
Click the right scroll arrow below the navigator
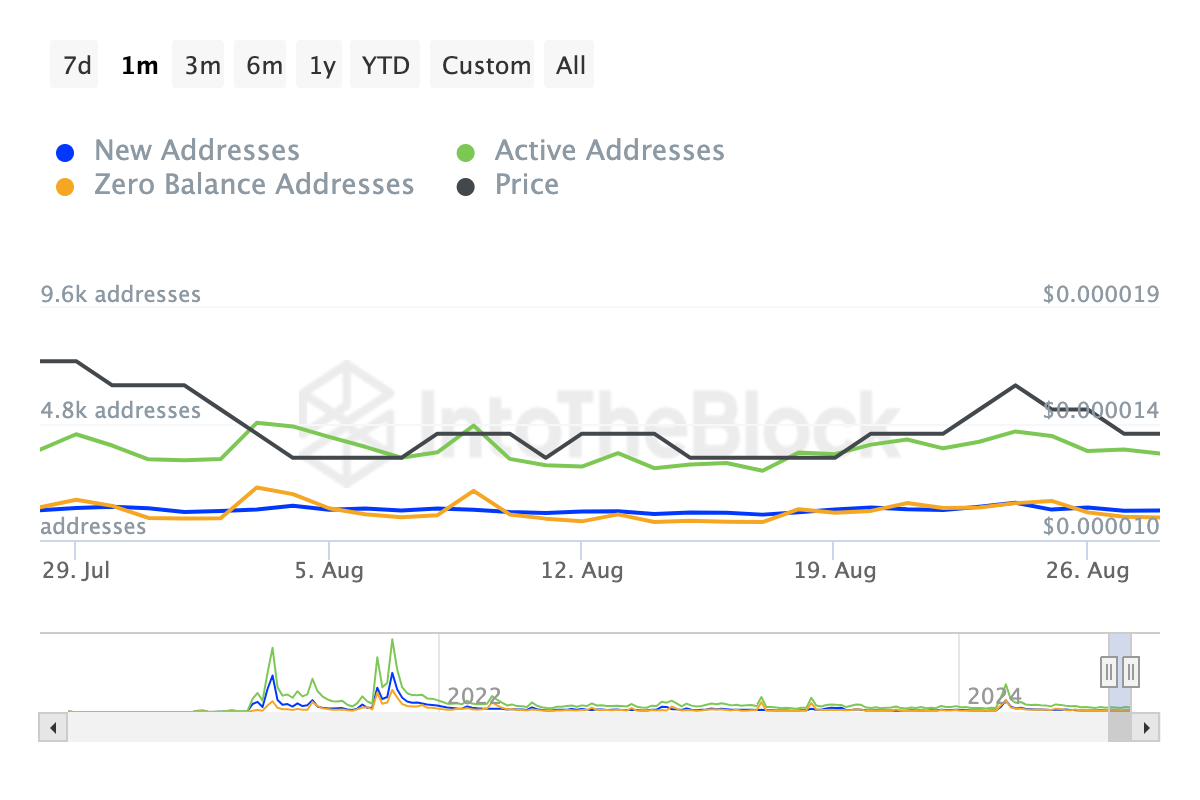1148,727
